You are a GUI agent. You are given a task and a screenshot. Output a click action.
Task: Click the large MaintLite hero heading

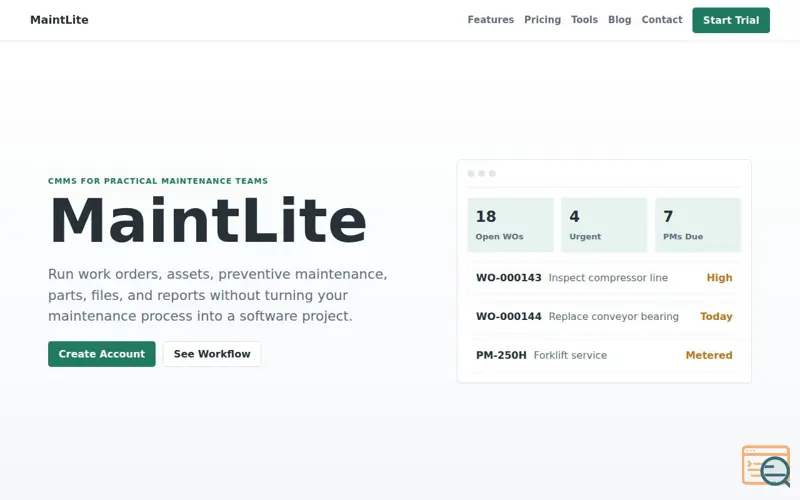[208, 221]
